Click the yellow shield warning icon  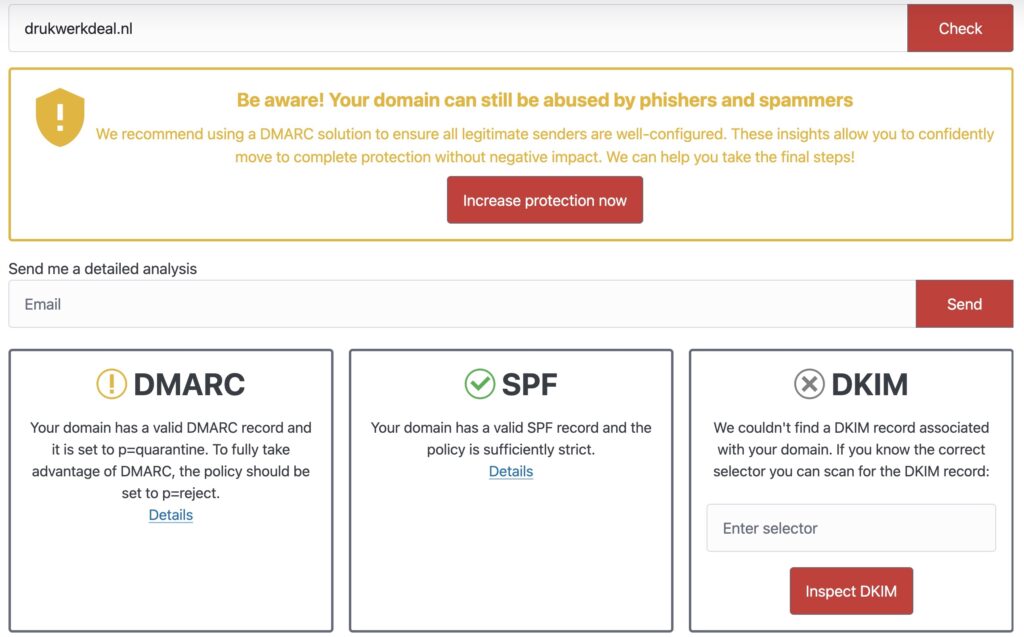60,117
